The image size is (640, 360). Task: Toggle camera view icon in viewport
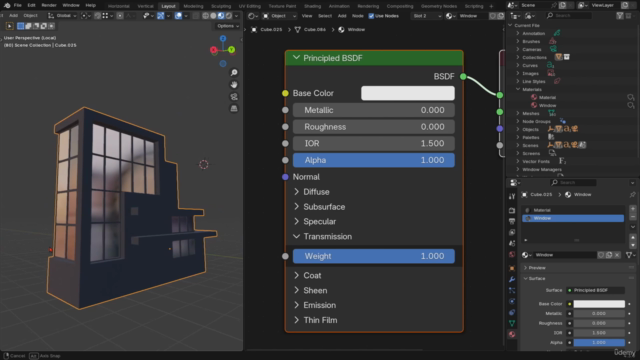(234, 97)
